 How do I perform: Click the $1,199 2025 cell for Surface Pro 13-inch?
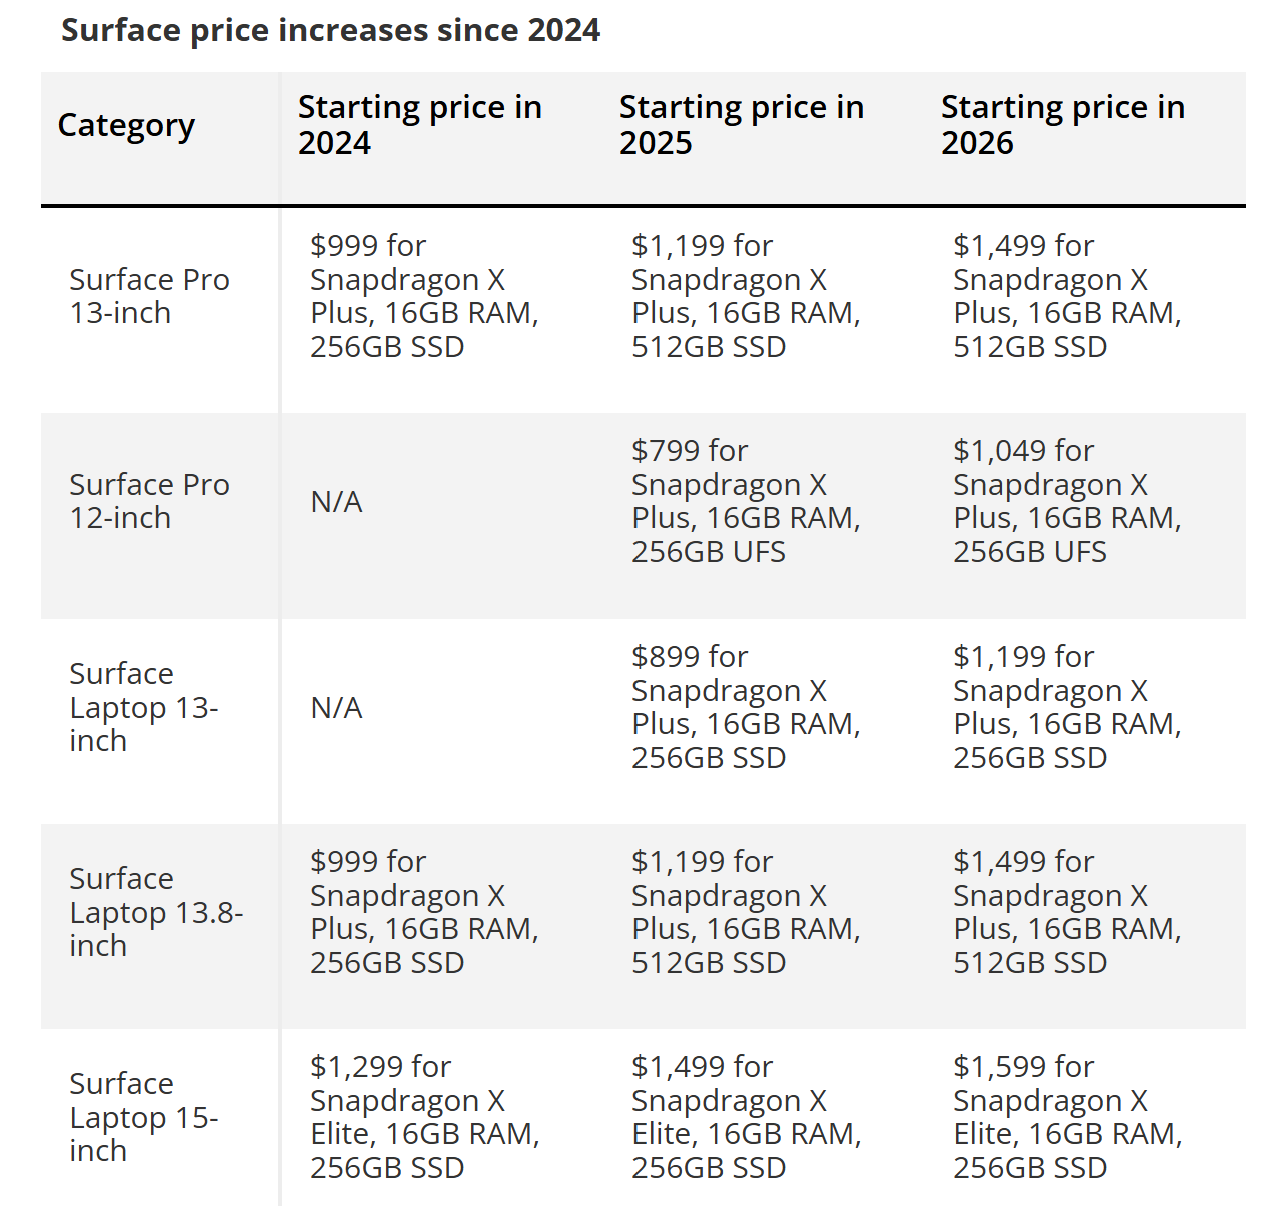[745, 296]
